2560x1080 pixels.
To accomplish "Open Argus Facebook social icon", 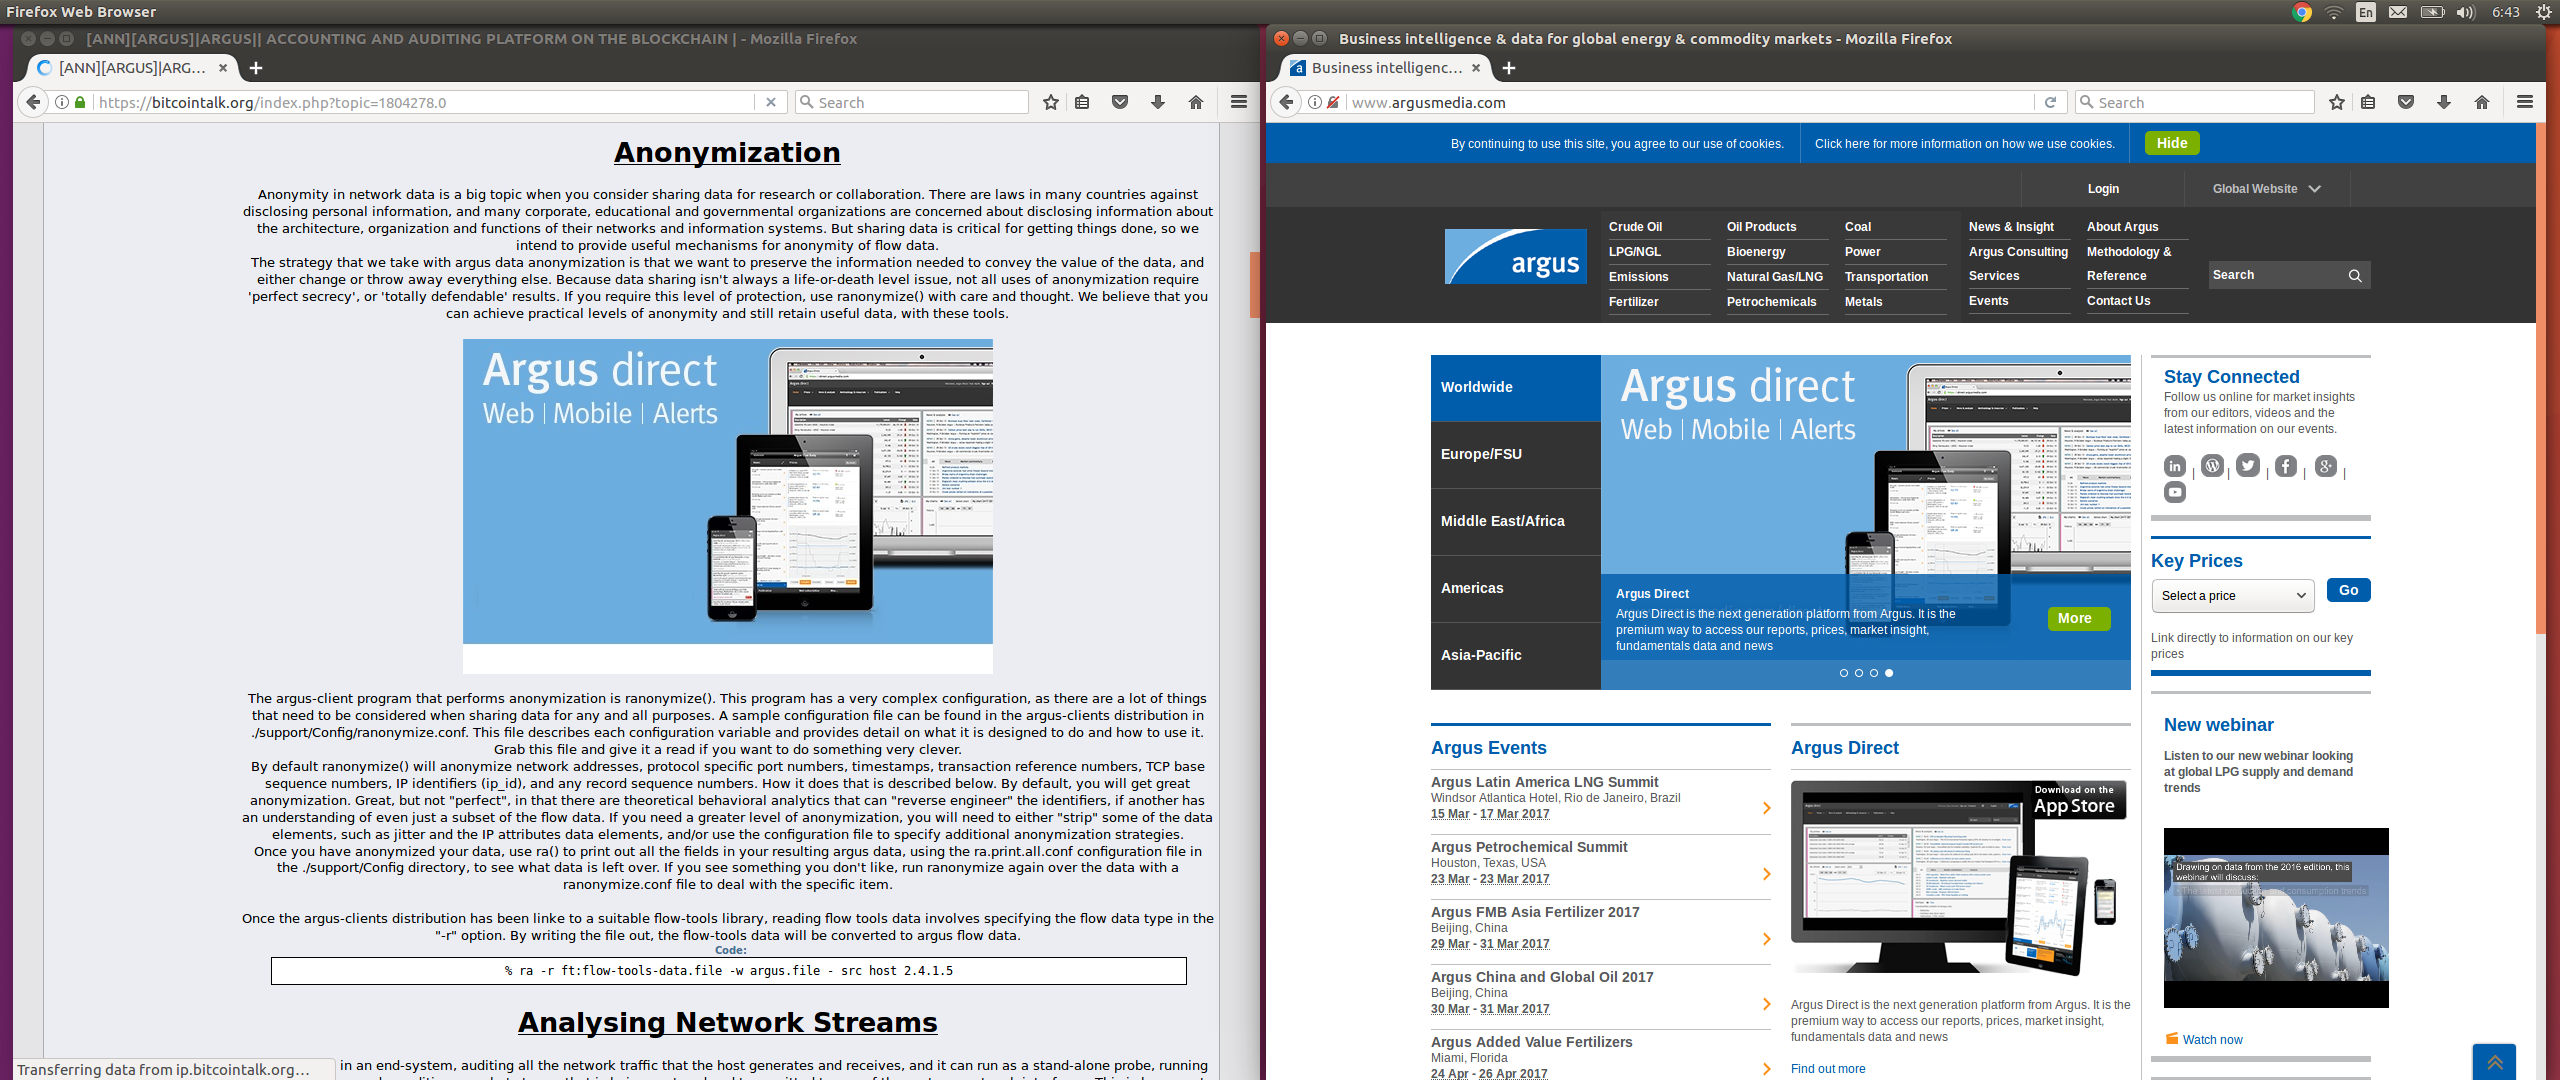I will coord(2286,466).
